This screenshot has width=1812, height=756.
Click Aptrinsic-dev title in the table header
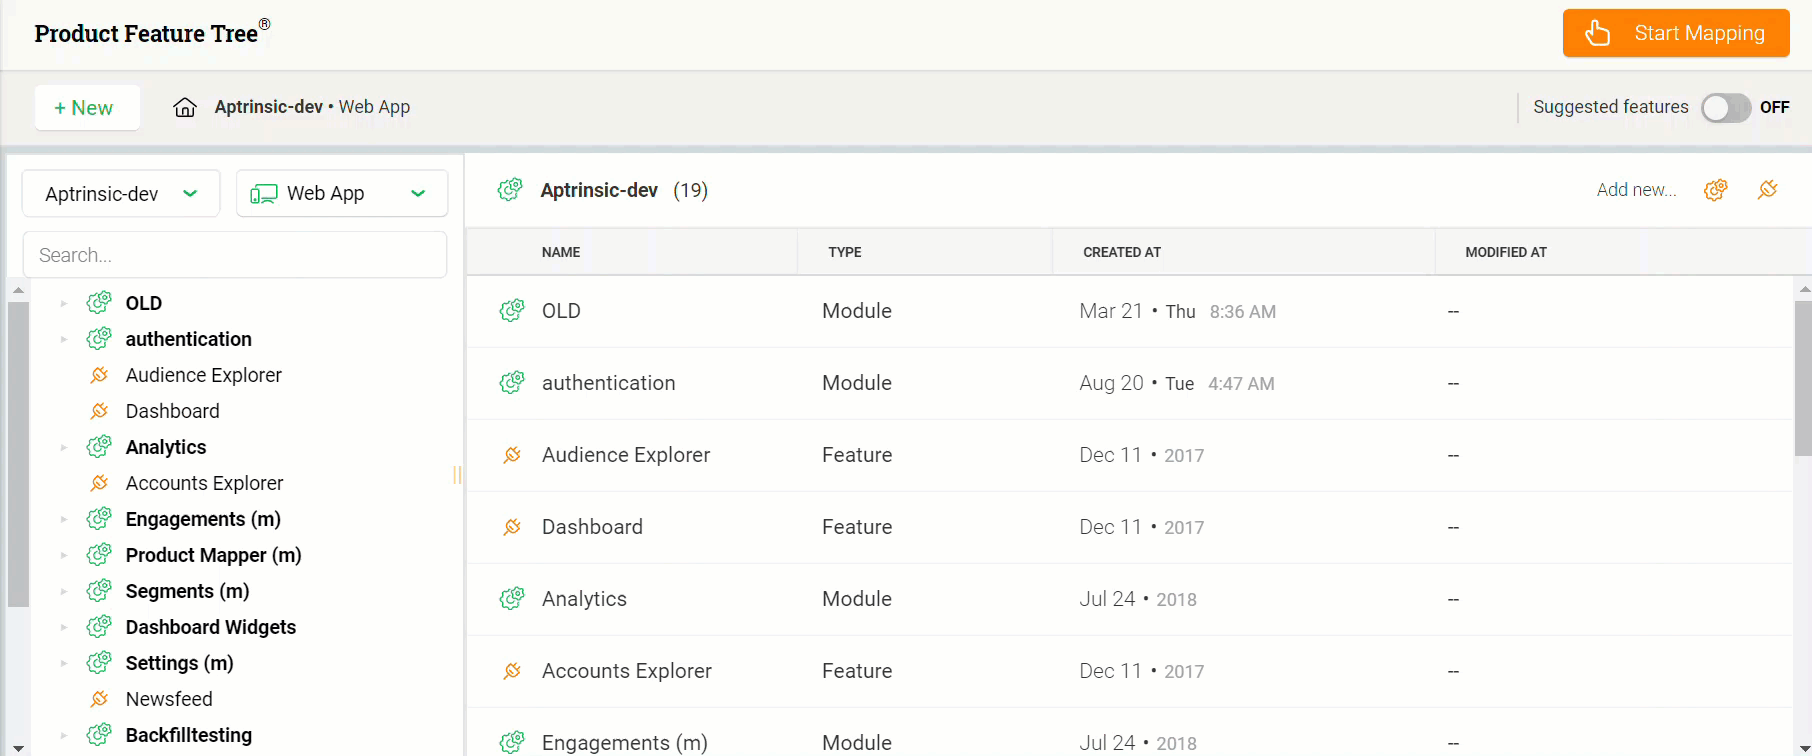tap(599, 190)
